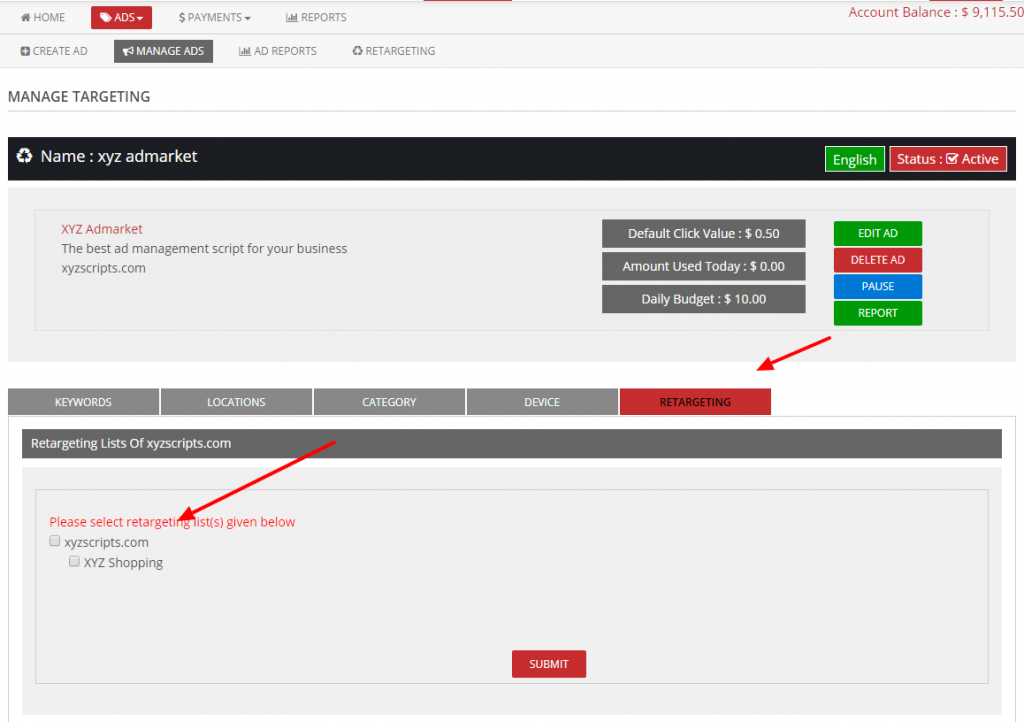Expand the PAYMENTS dropdown
The height and width of the screenshot is (722, 1024).
point(213,17)
